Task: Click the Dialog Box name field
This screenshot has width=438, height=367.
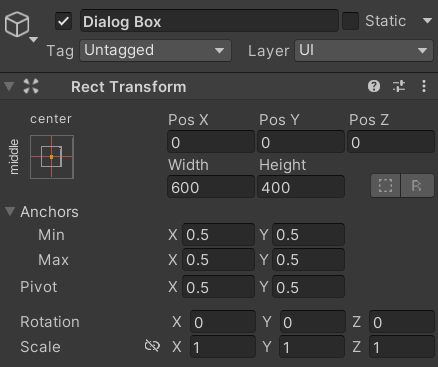Action: click(x=209, y=21)
